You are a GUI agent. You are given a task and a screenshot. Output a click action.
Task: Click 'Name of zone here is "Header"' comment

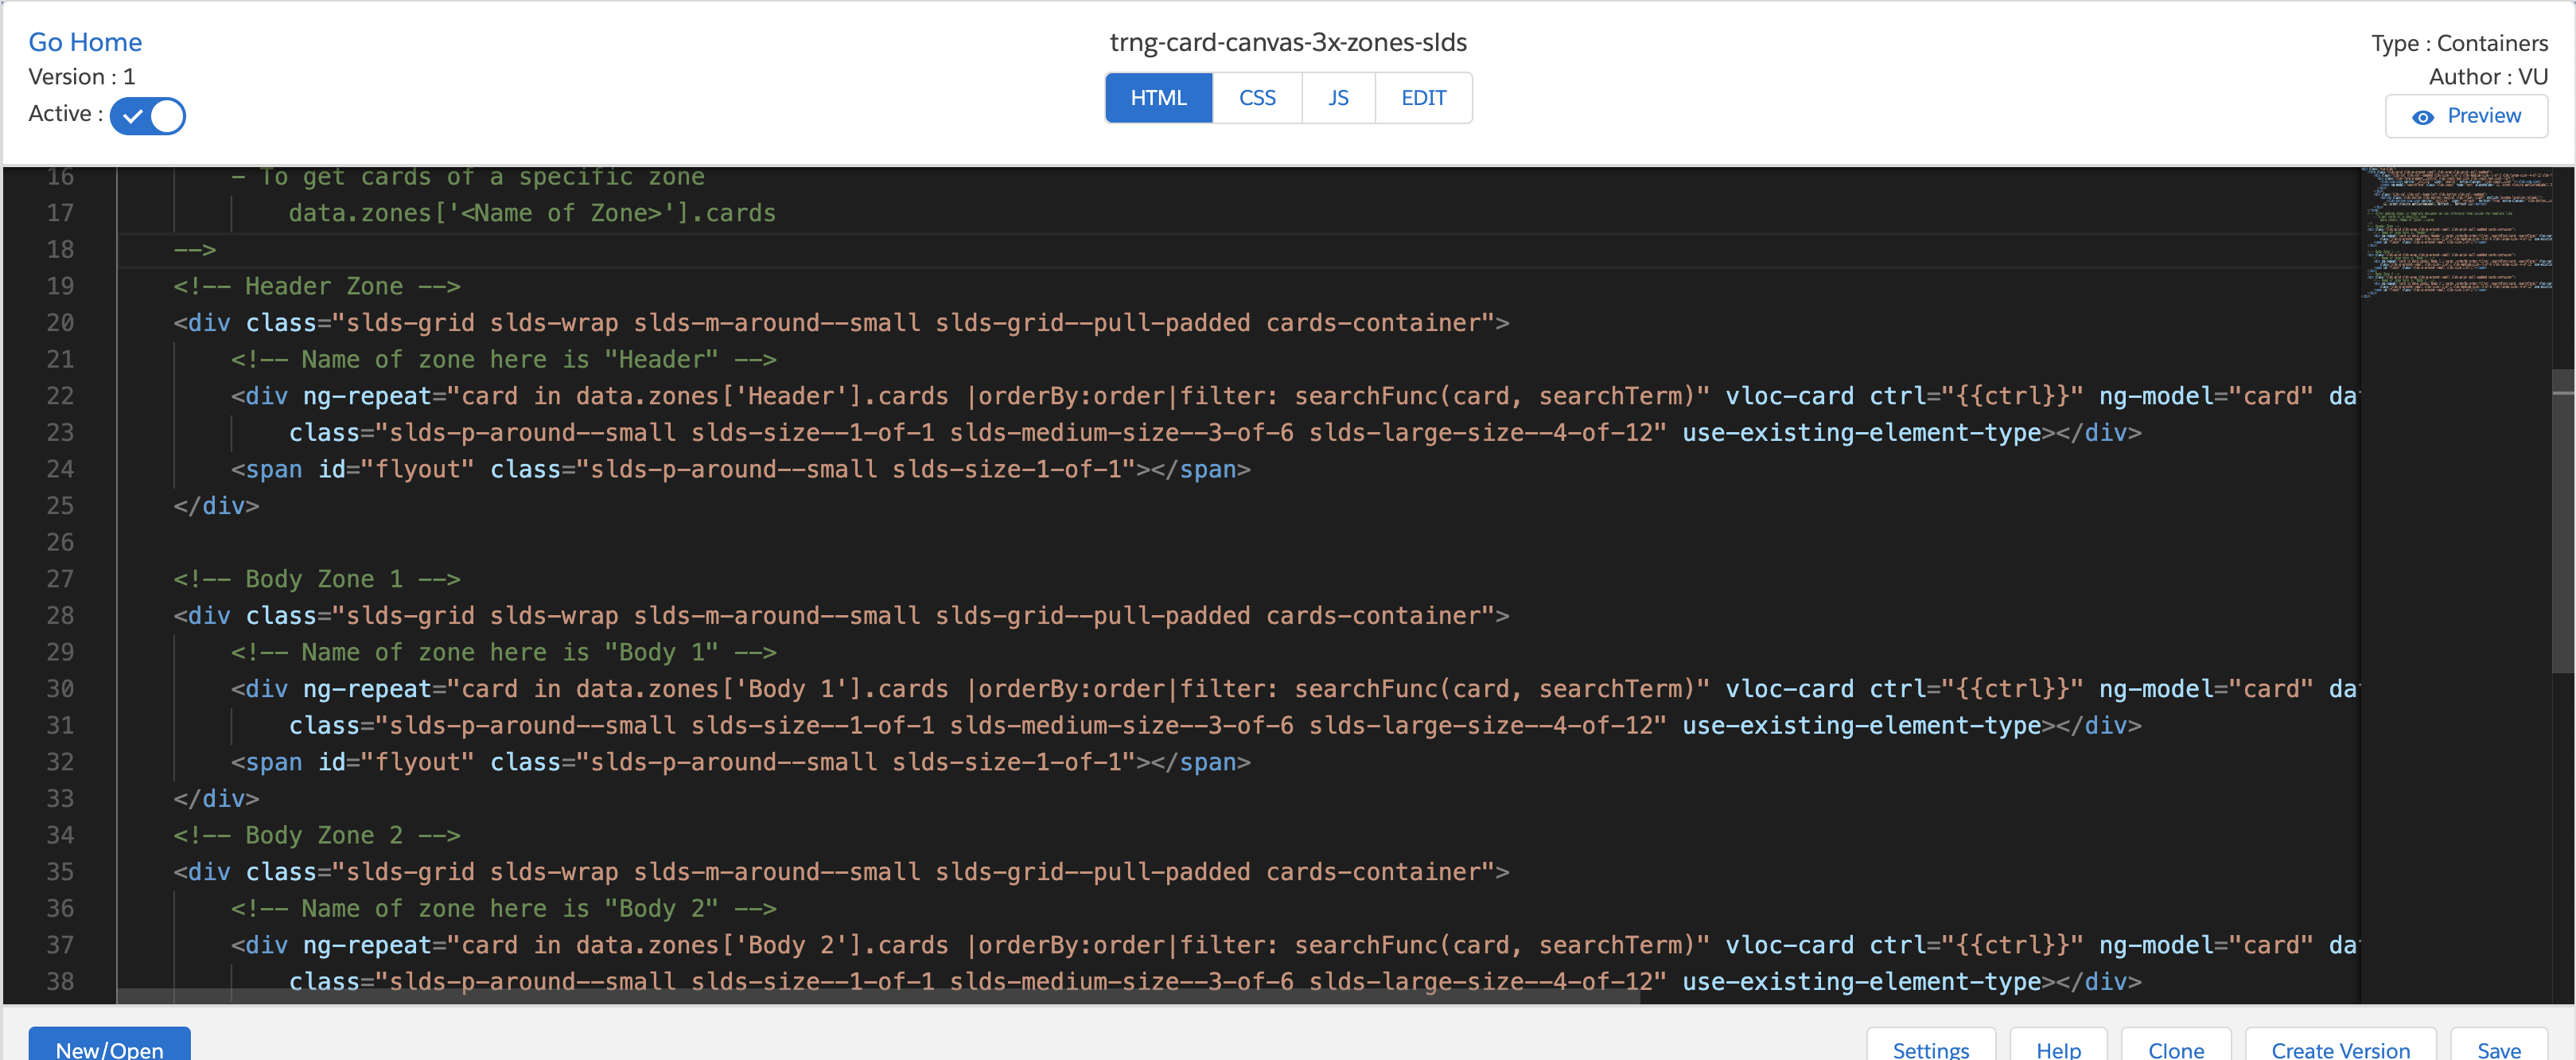504,359
